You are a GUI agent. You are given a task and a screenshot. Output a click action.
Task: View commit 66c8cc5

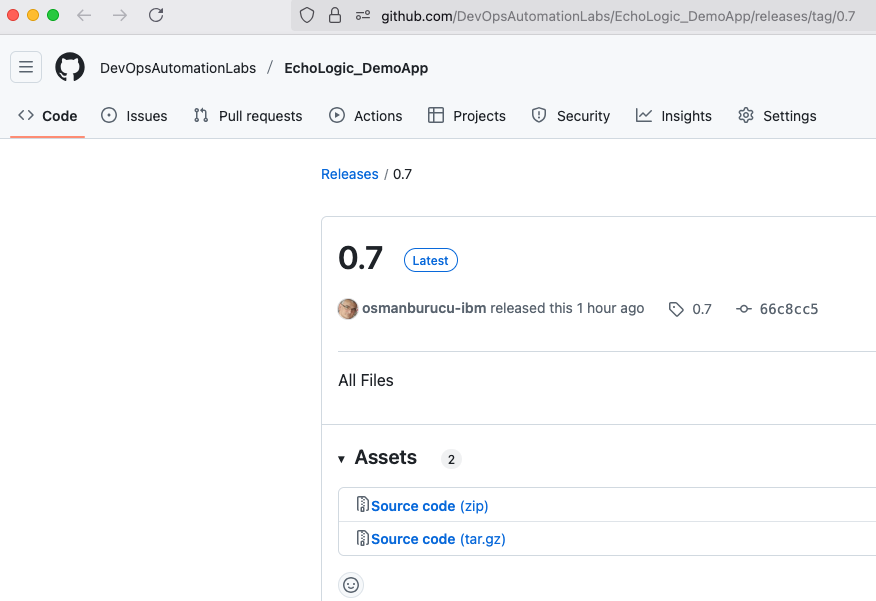point(788,309)
